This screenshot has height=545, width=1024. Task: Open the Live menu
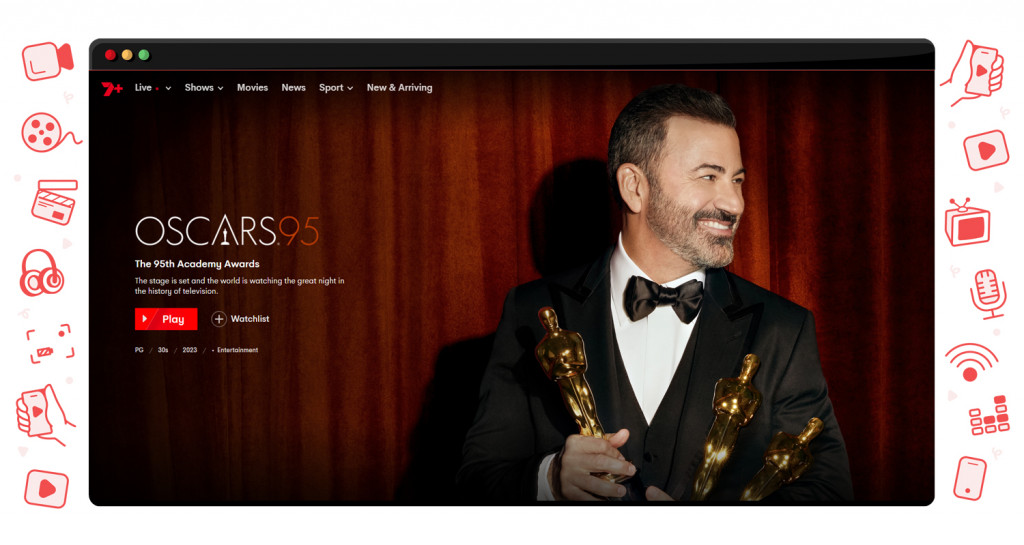coord(143,87)
